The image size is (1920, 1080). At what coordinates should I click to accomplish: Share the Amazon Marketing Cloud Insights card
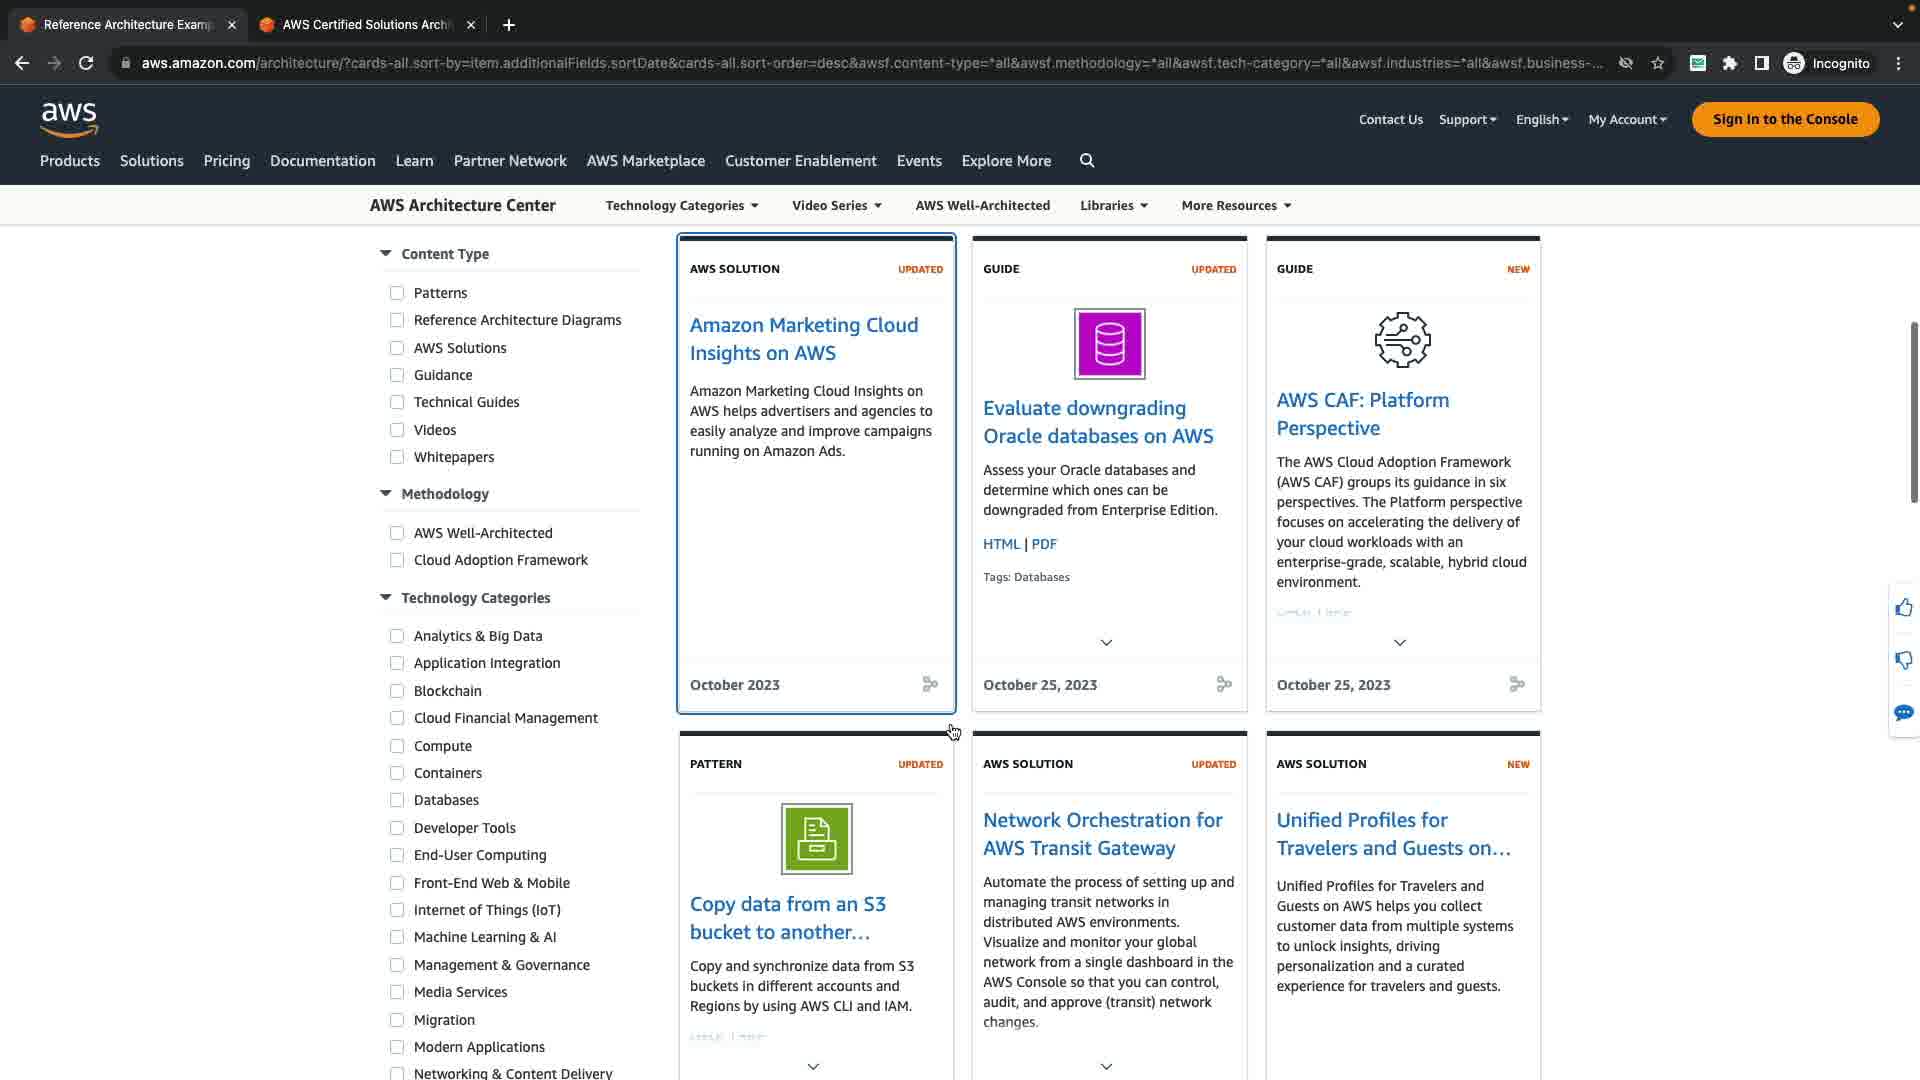click(x=930, y=684)
